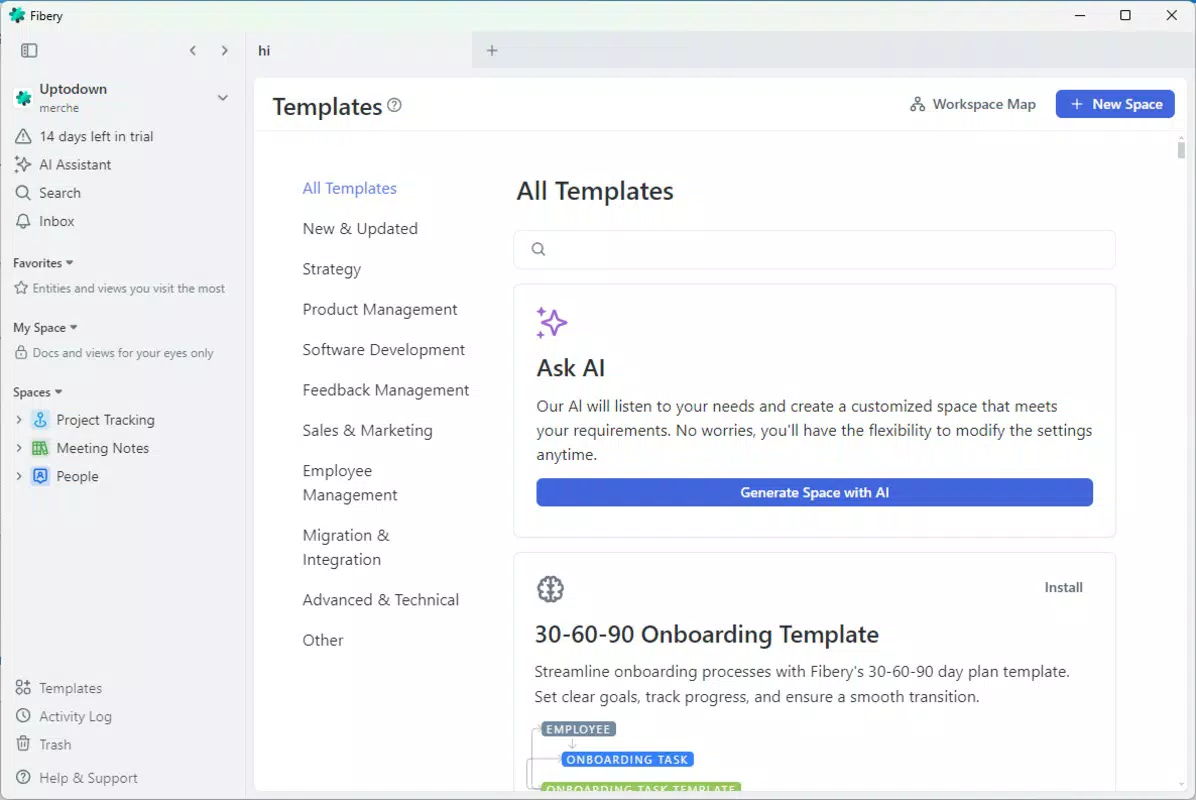Click the Fibery app icon in title bar
Screen dimensions: 1196x800
pyautogui.click(x=17, y=15)
